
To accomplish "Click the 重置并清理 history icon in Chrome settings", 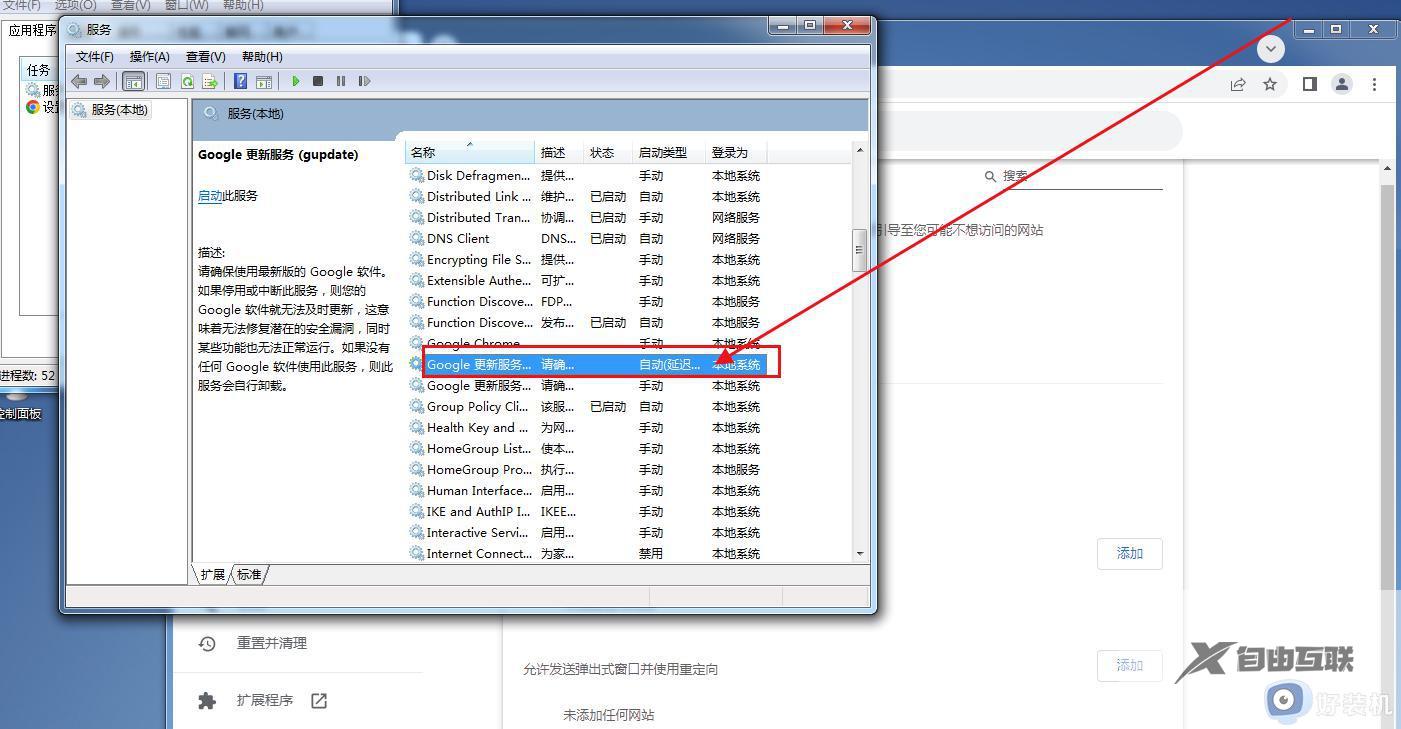I will click(x=207, y=644).
